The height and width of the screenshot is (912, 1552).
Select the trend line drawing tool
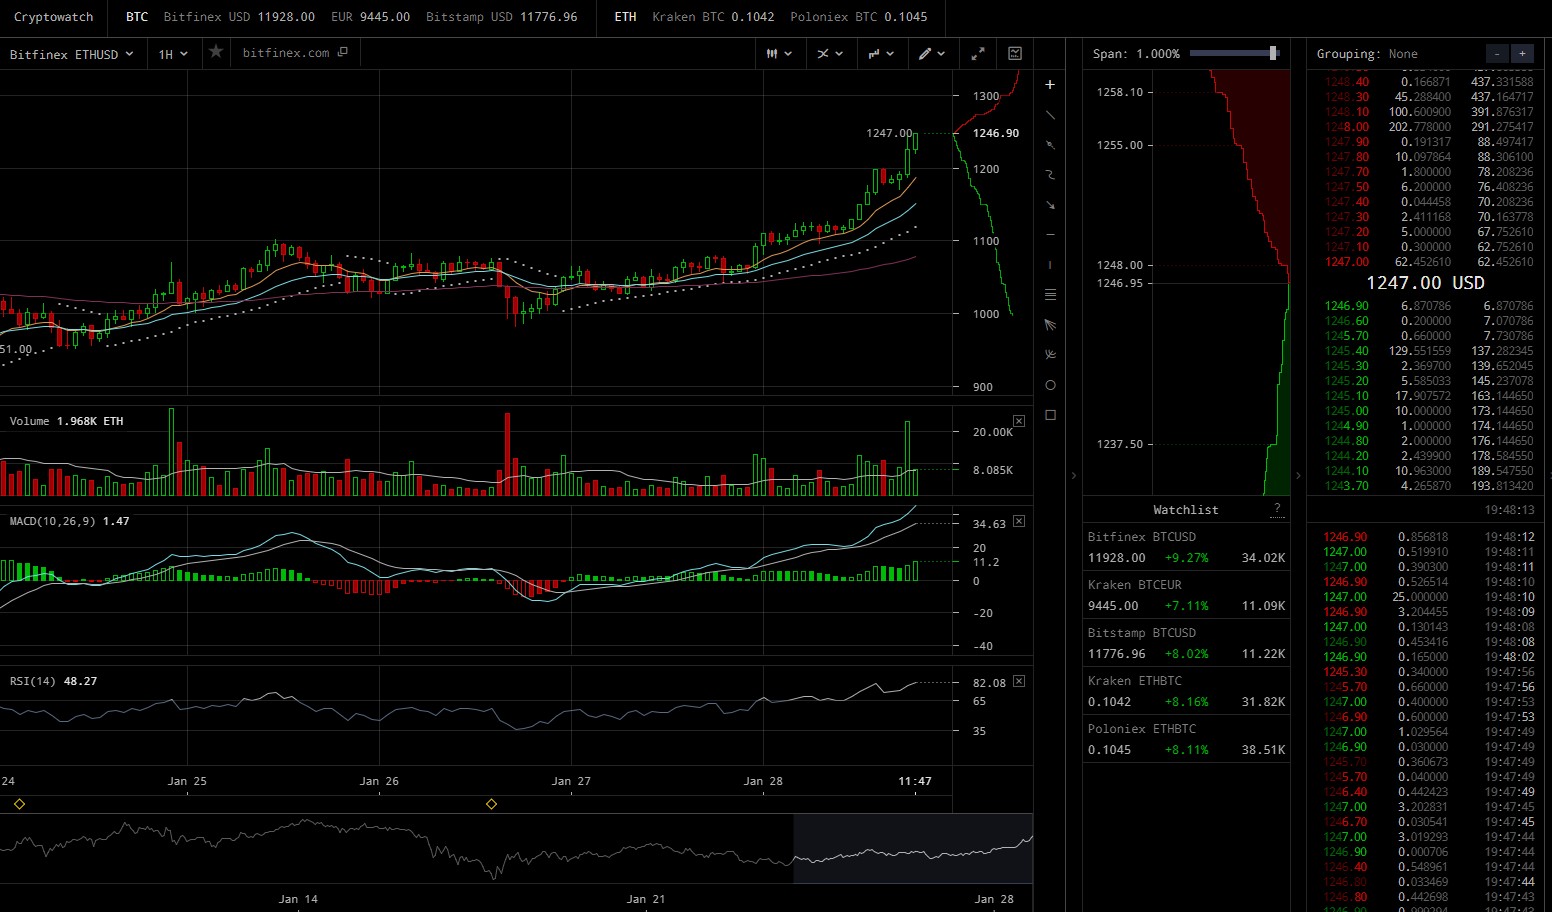click(1050, 115)
